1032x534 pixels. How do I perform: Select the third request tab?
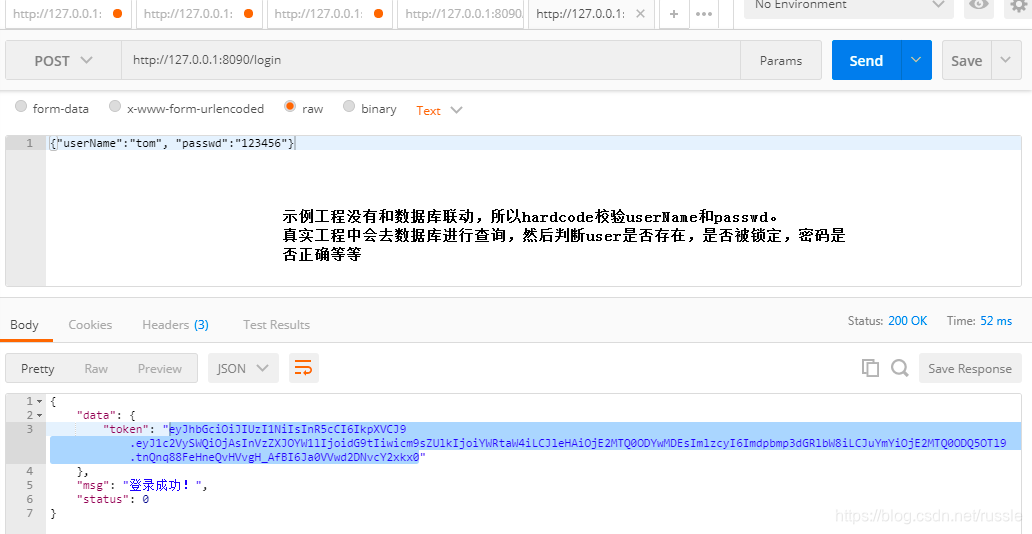coord(328,14)
